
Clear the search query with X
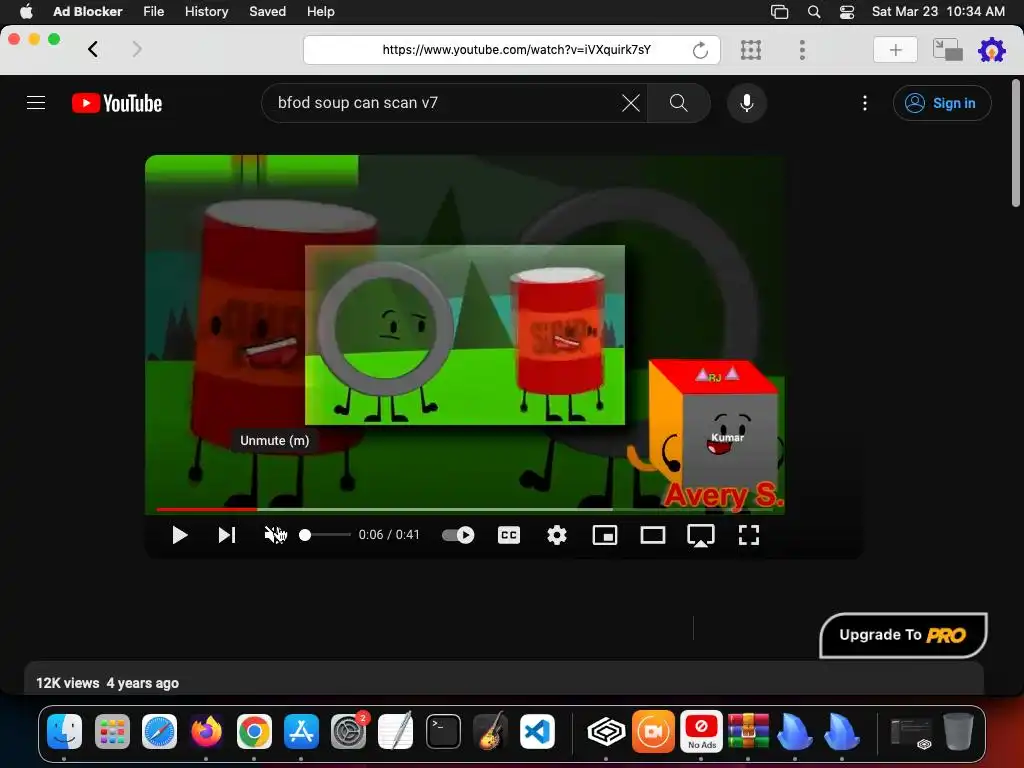coord(631,103)
